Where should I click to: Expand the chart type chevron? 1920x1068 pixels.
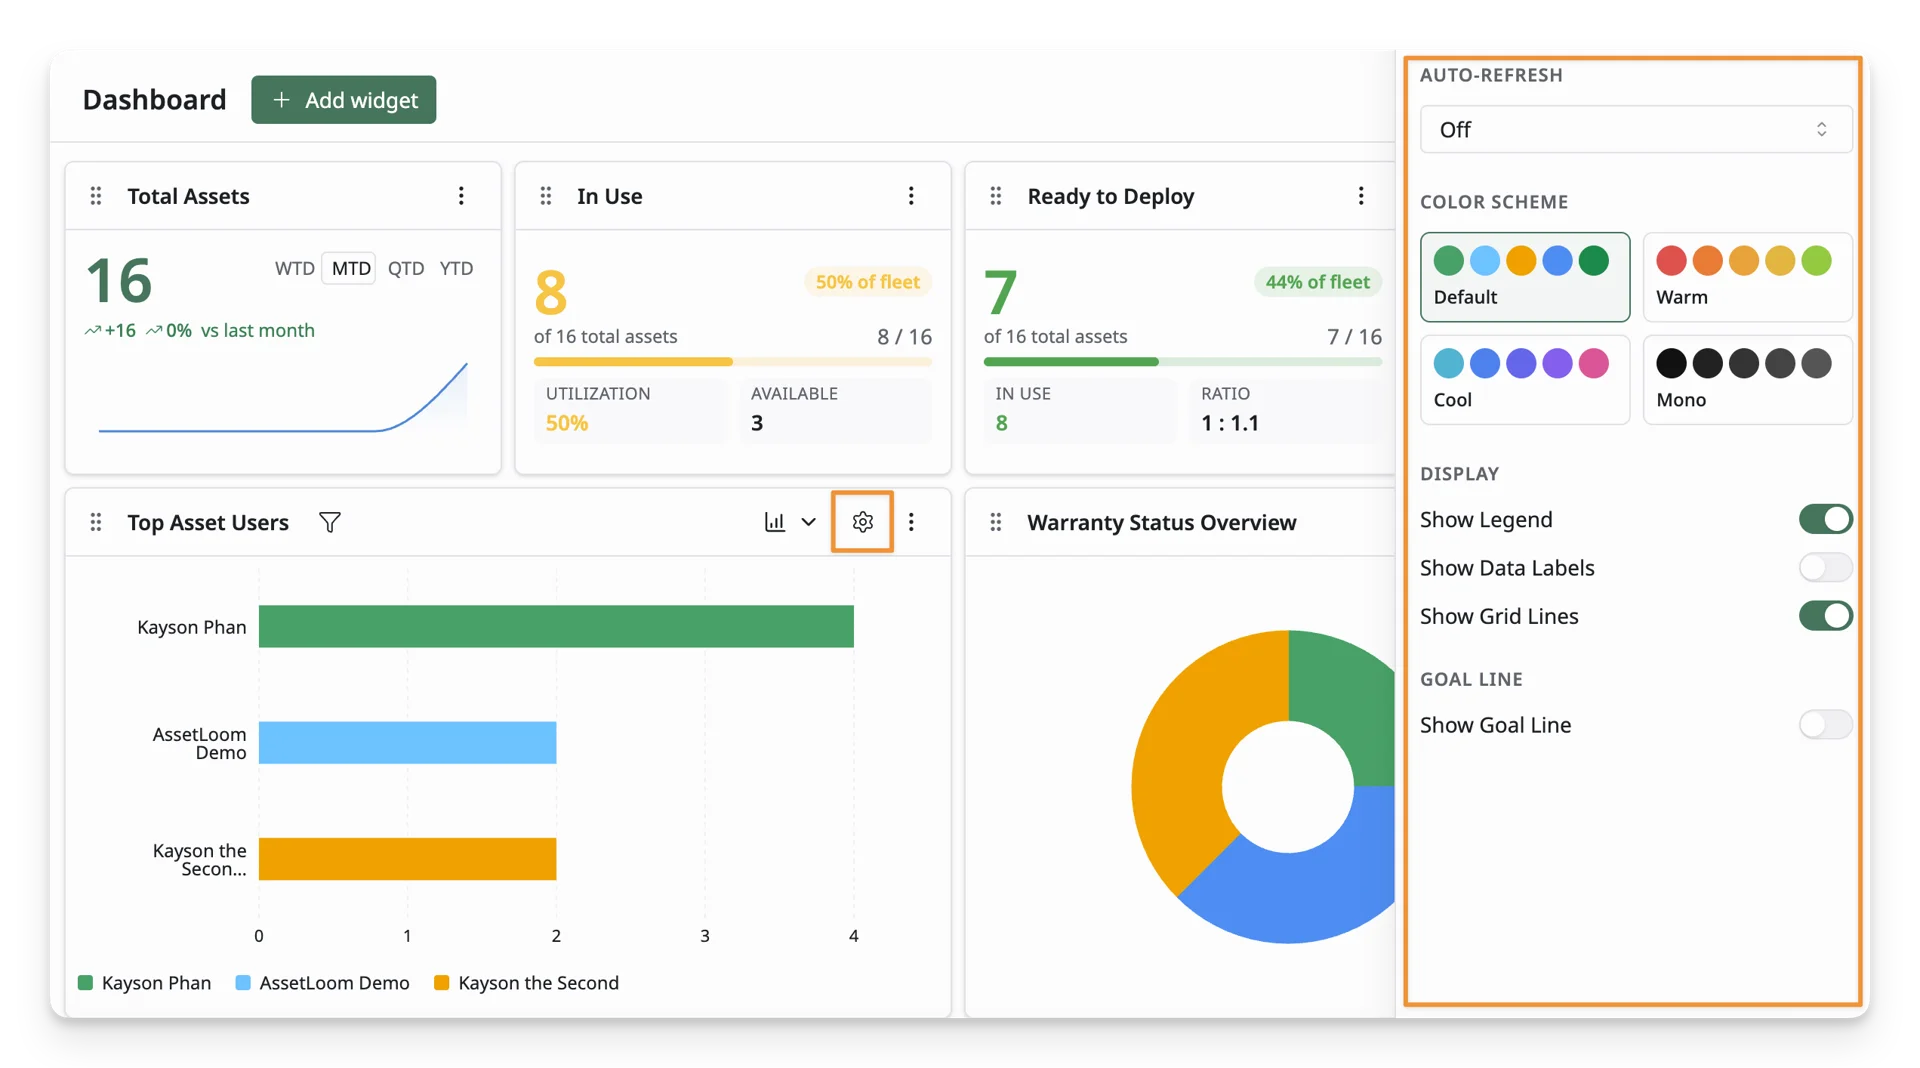(809, 522)
